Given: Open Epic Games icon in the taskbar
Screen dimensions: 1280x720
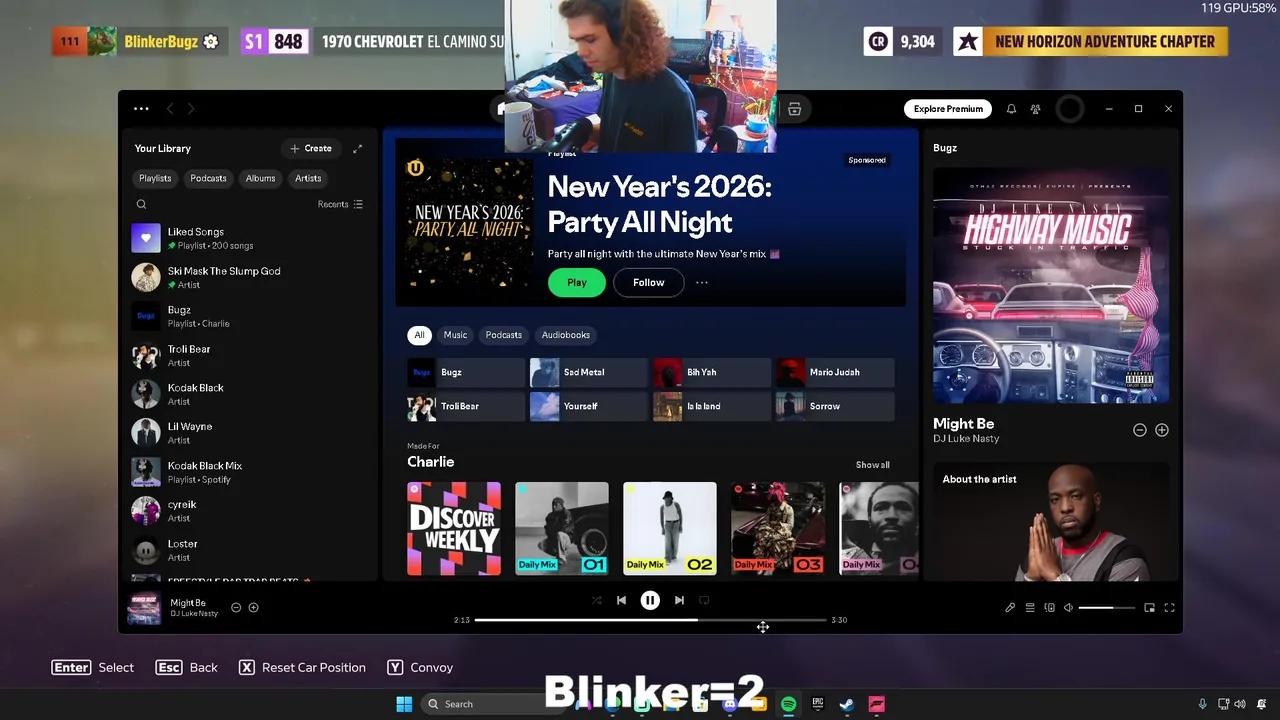Looking at the screenshot, I should coord(817,704).
